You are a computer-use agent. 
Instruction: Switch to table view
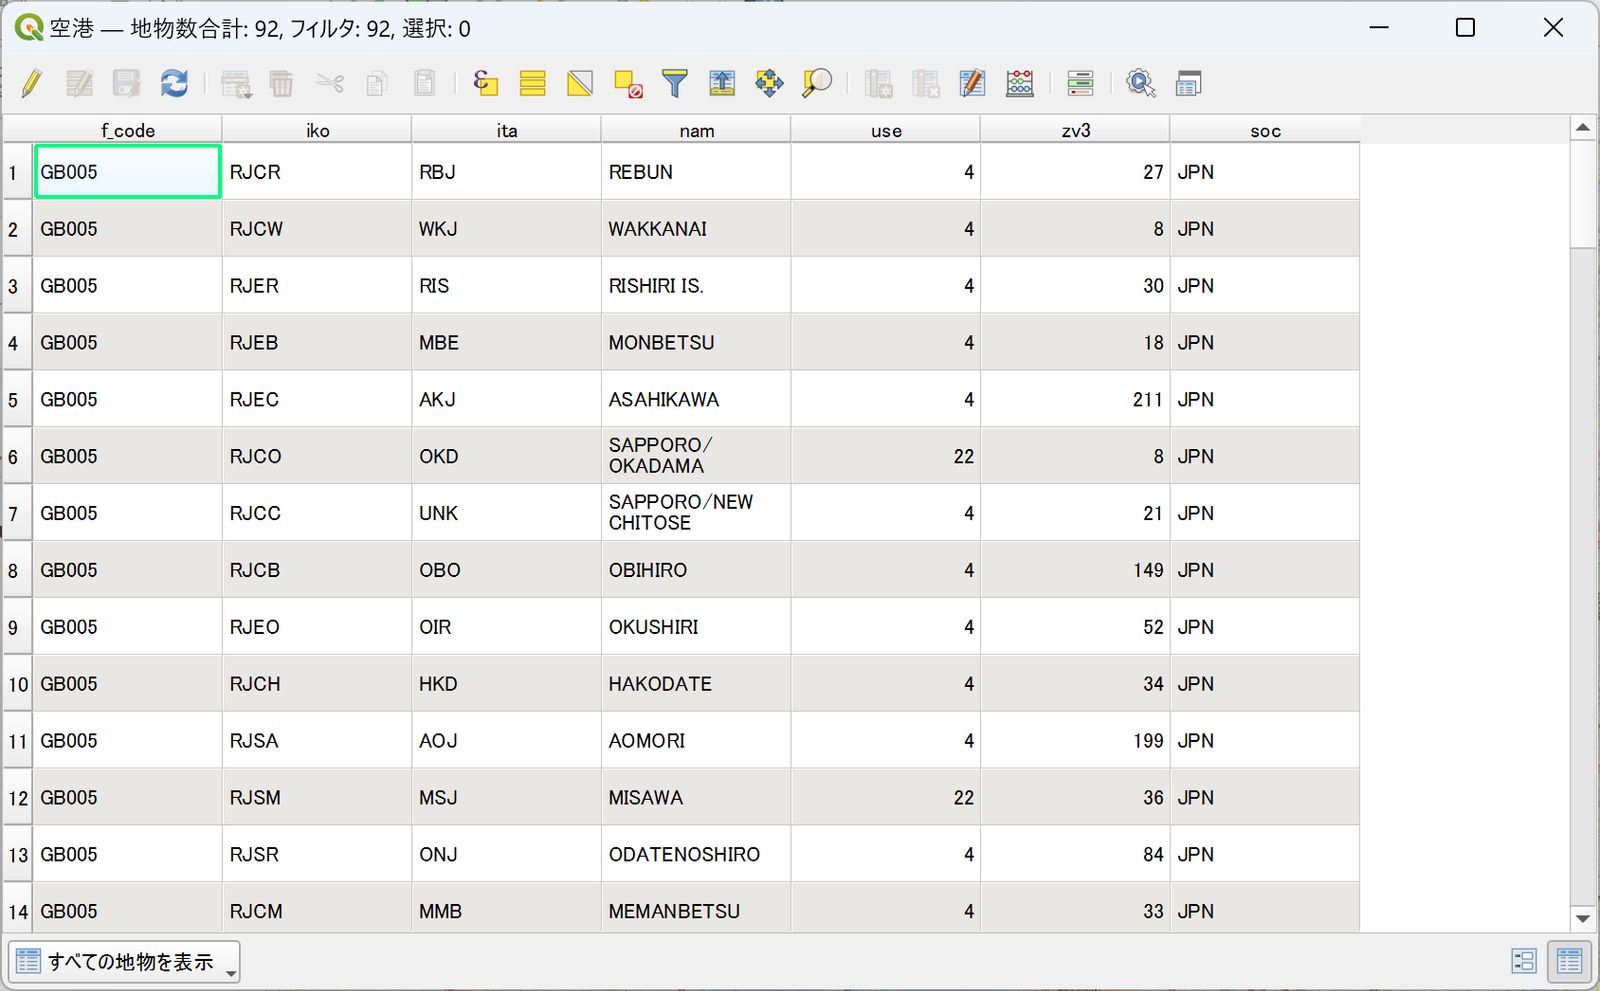pyautogui.click(x=1569, y=961)
